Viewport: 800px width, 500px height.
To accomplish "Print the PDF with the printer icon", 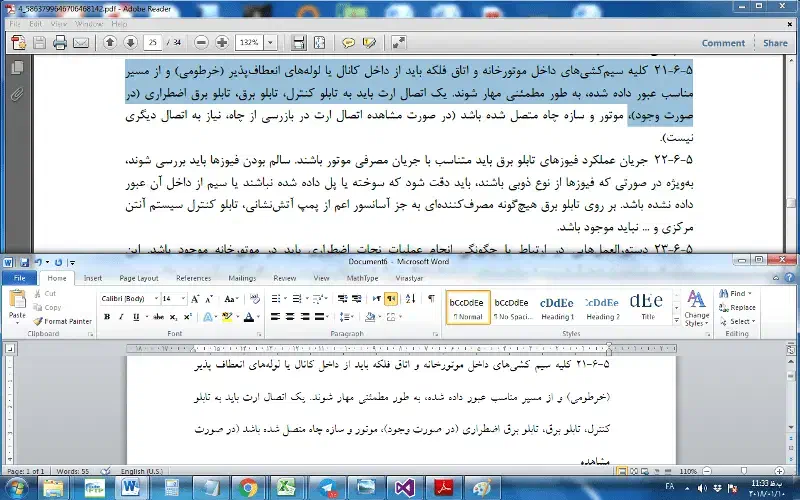I will point(60,43).
